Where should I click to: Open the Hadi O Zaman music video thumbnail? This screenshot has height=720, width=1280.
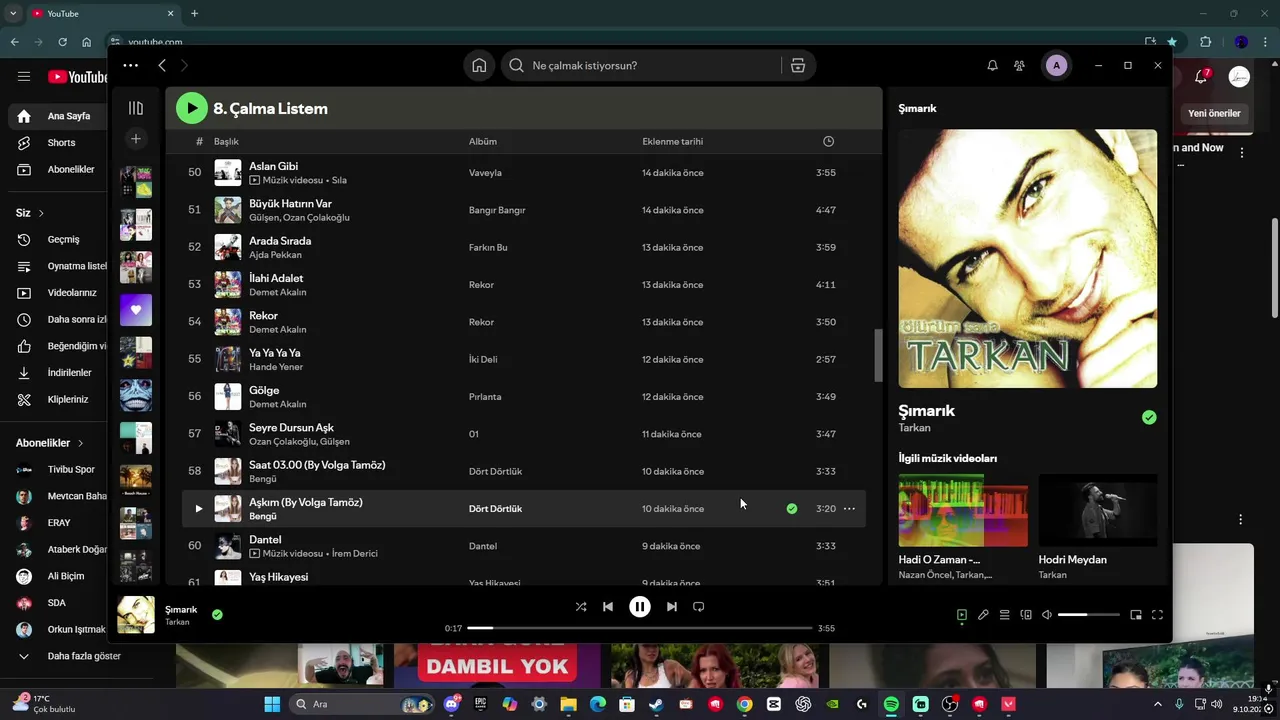963,510
